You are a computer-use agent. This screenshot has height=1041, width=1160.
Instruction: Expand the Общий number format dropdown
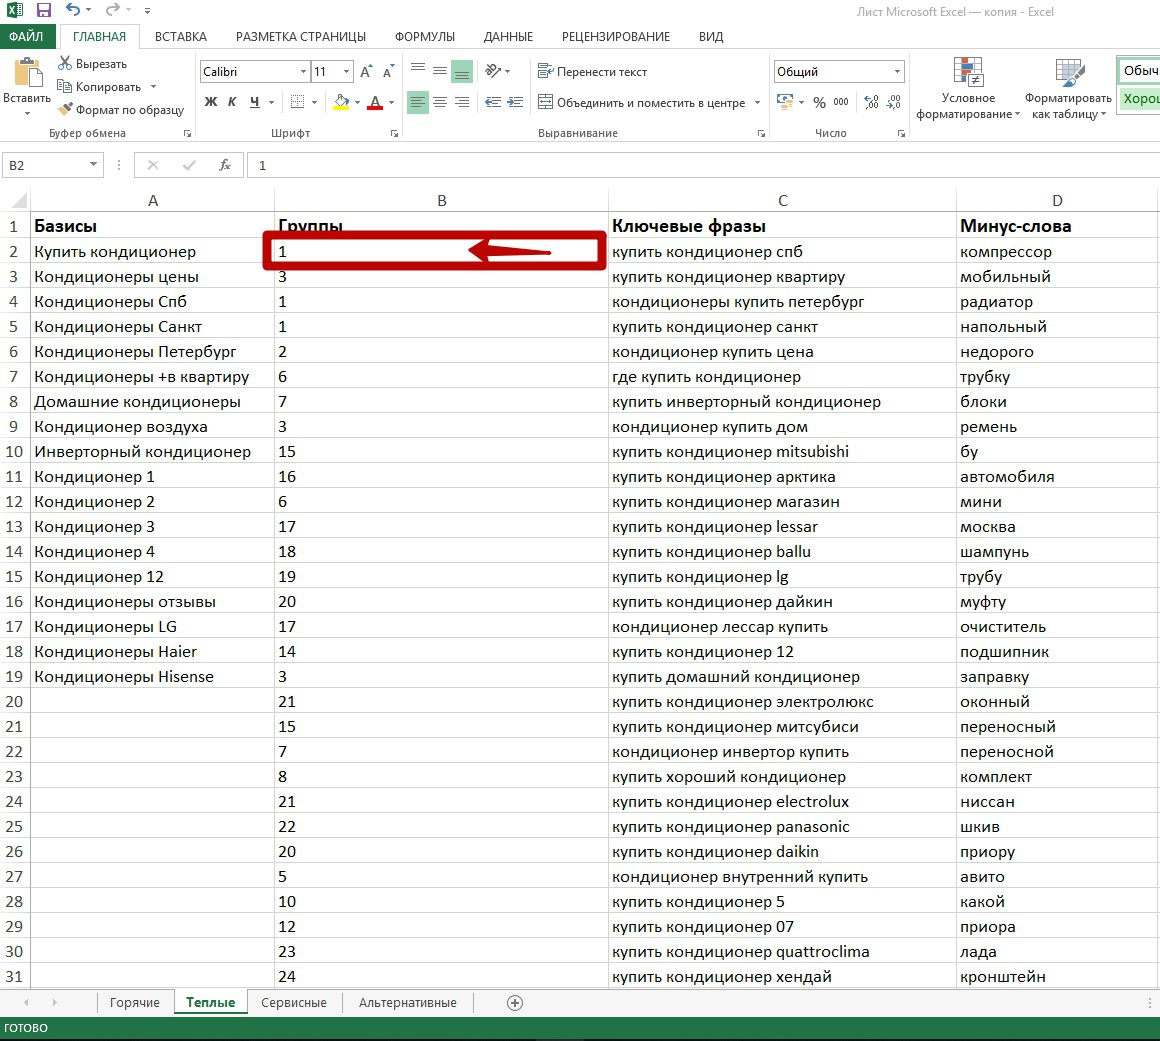coord(897,72)
